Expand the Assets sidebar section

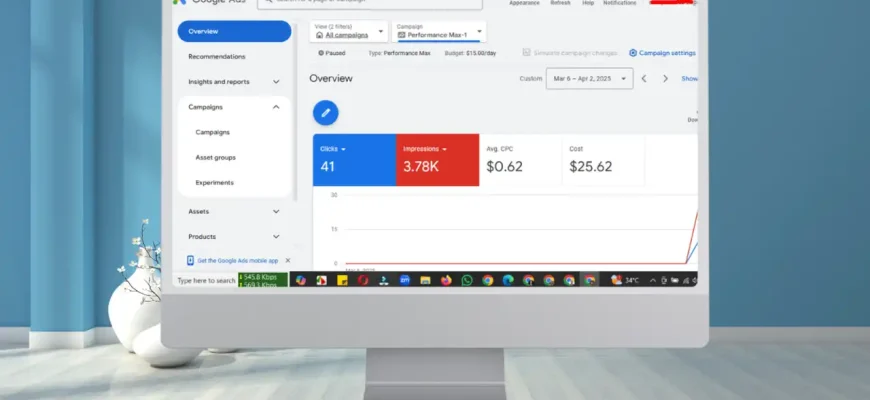276,211
